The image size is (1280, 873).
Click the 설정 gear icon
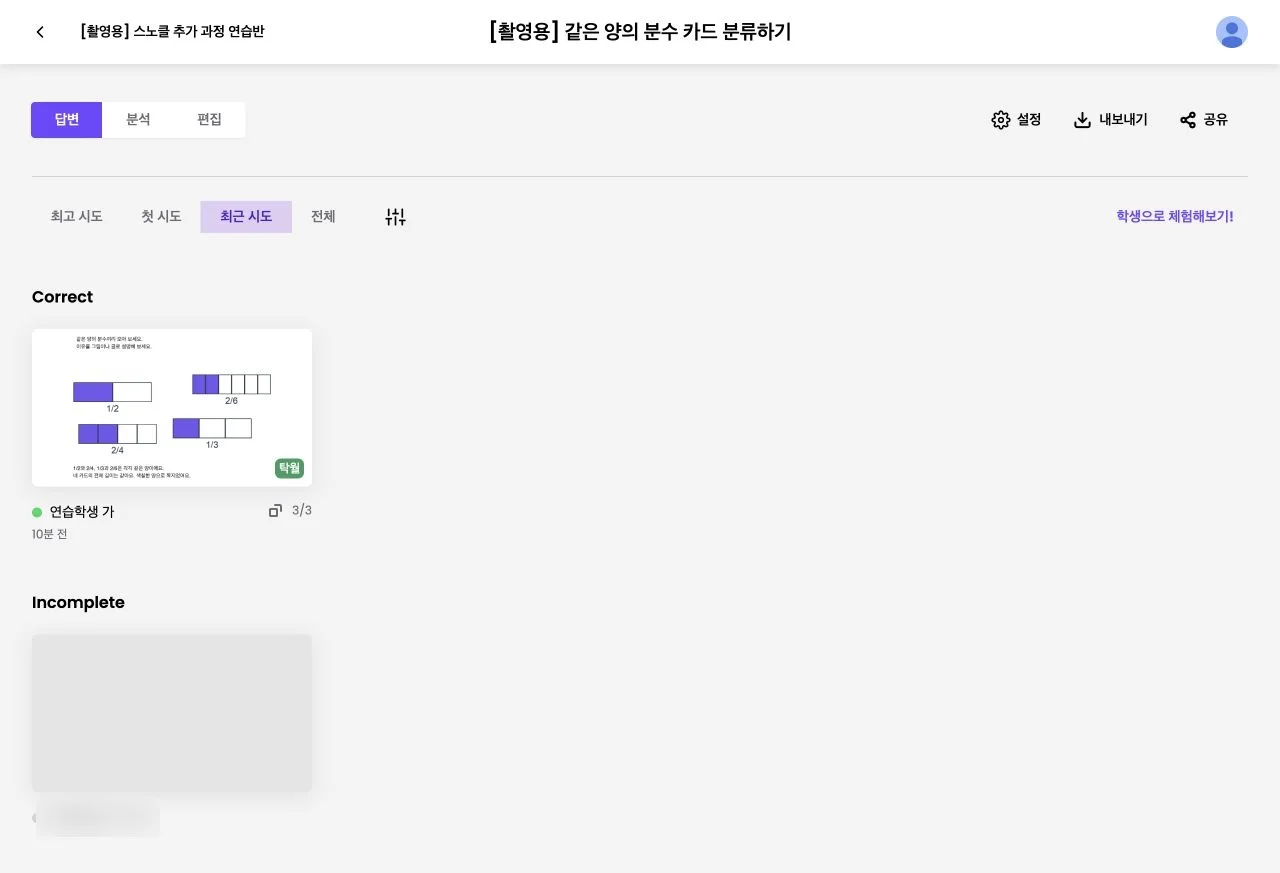tap(1001, 120)
